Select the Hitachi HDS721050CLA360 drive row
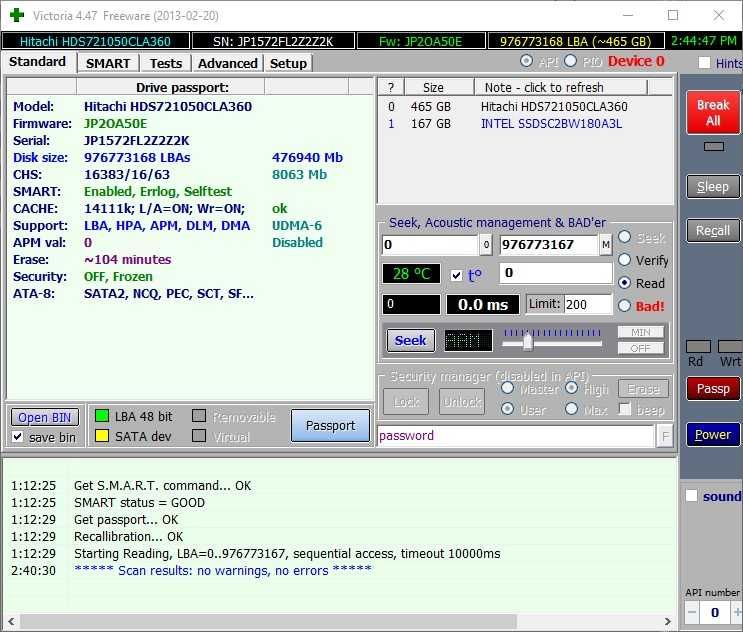This screenshot has width=743, height=632. tap(525, 107)
